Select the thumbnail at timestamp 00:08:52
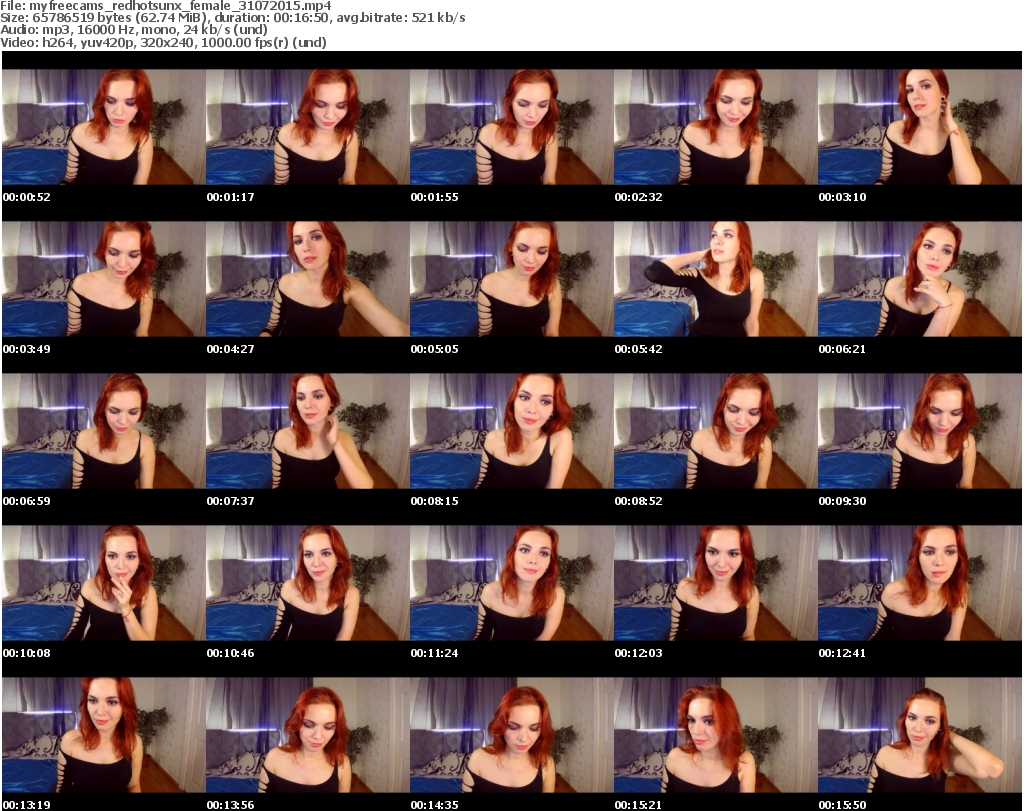This screenshot has width=1024, height=811. tap(715, 431)
